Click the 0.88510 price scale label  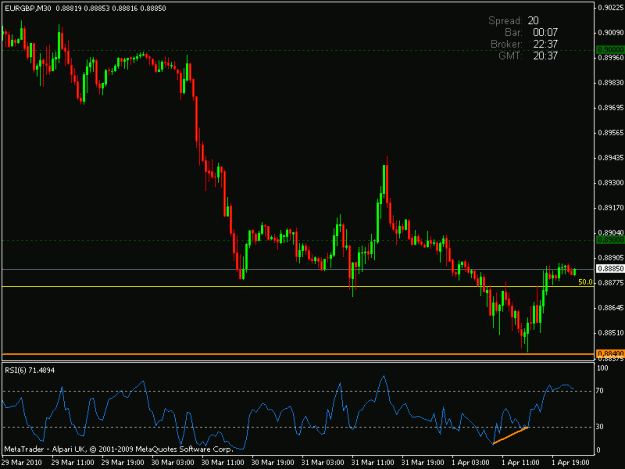tap(611, 333)
